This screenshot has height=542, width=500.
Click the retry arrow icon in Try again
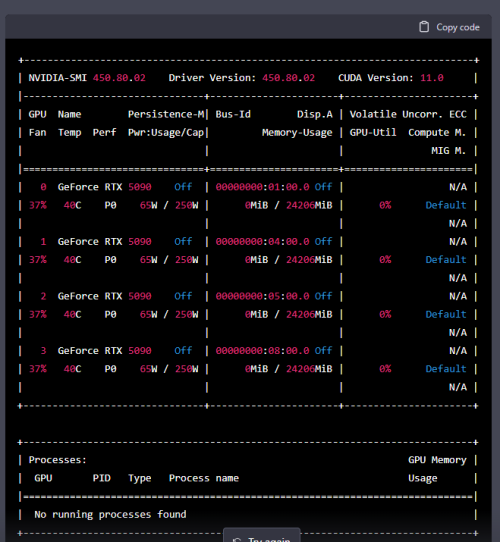(237, 540)
